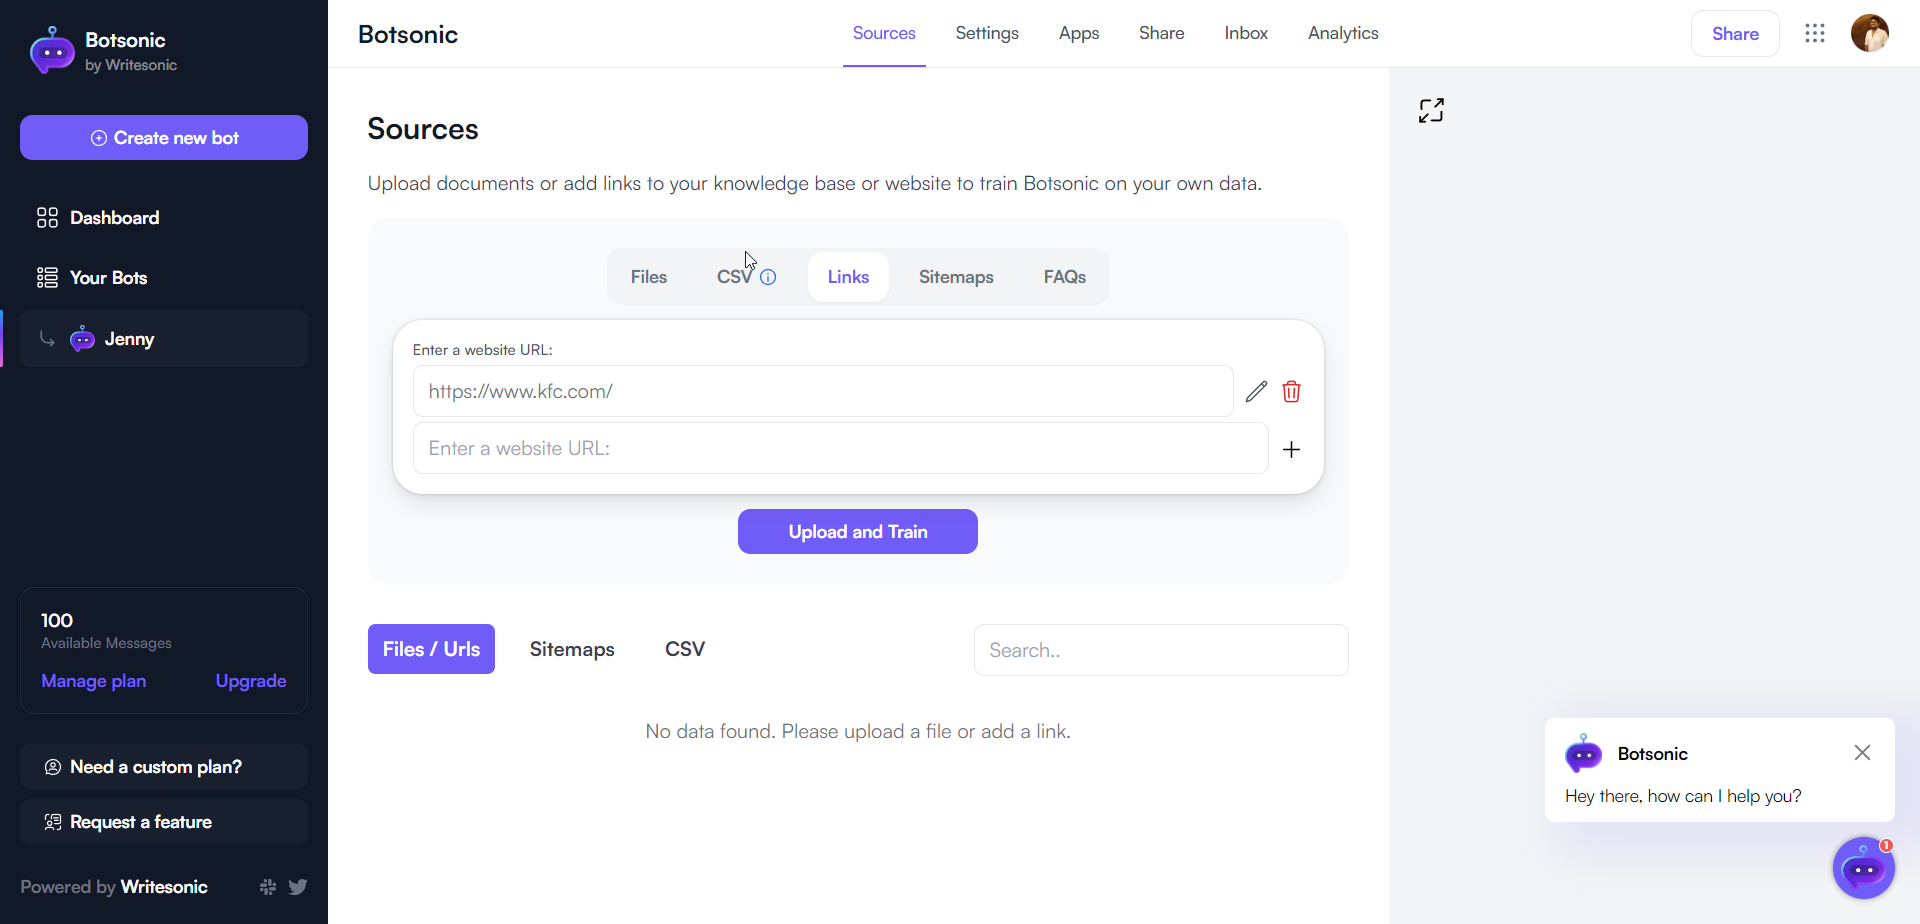Switch to the FAQs source tab

(x=1064, y=277)
